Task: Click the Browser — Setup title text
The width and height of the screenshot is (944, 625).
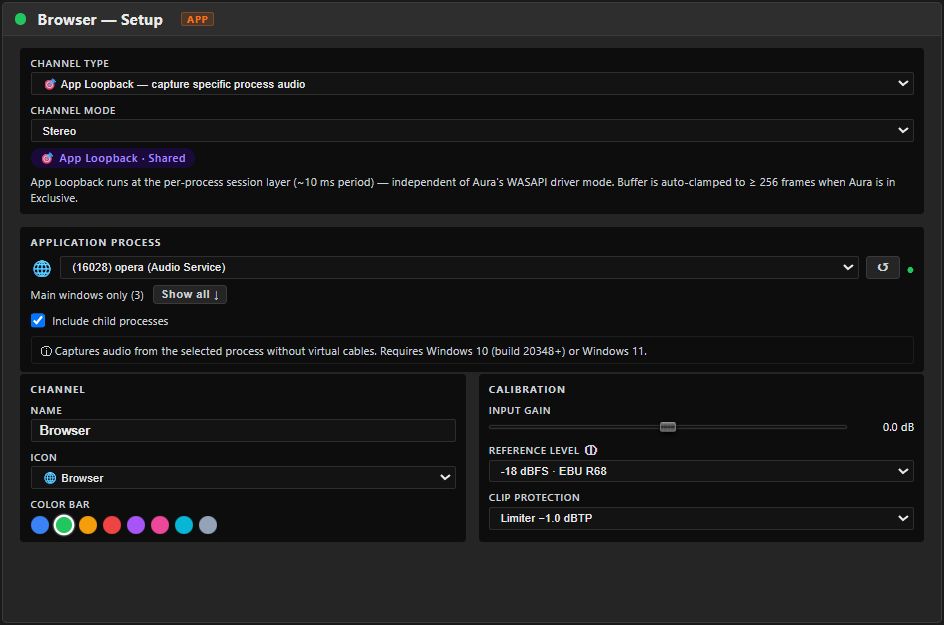Action: pyautogui.click(x=100, y=19)
